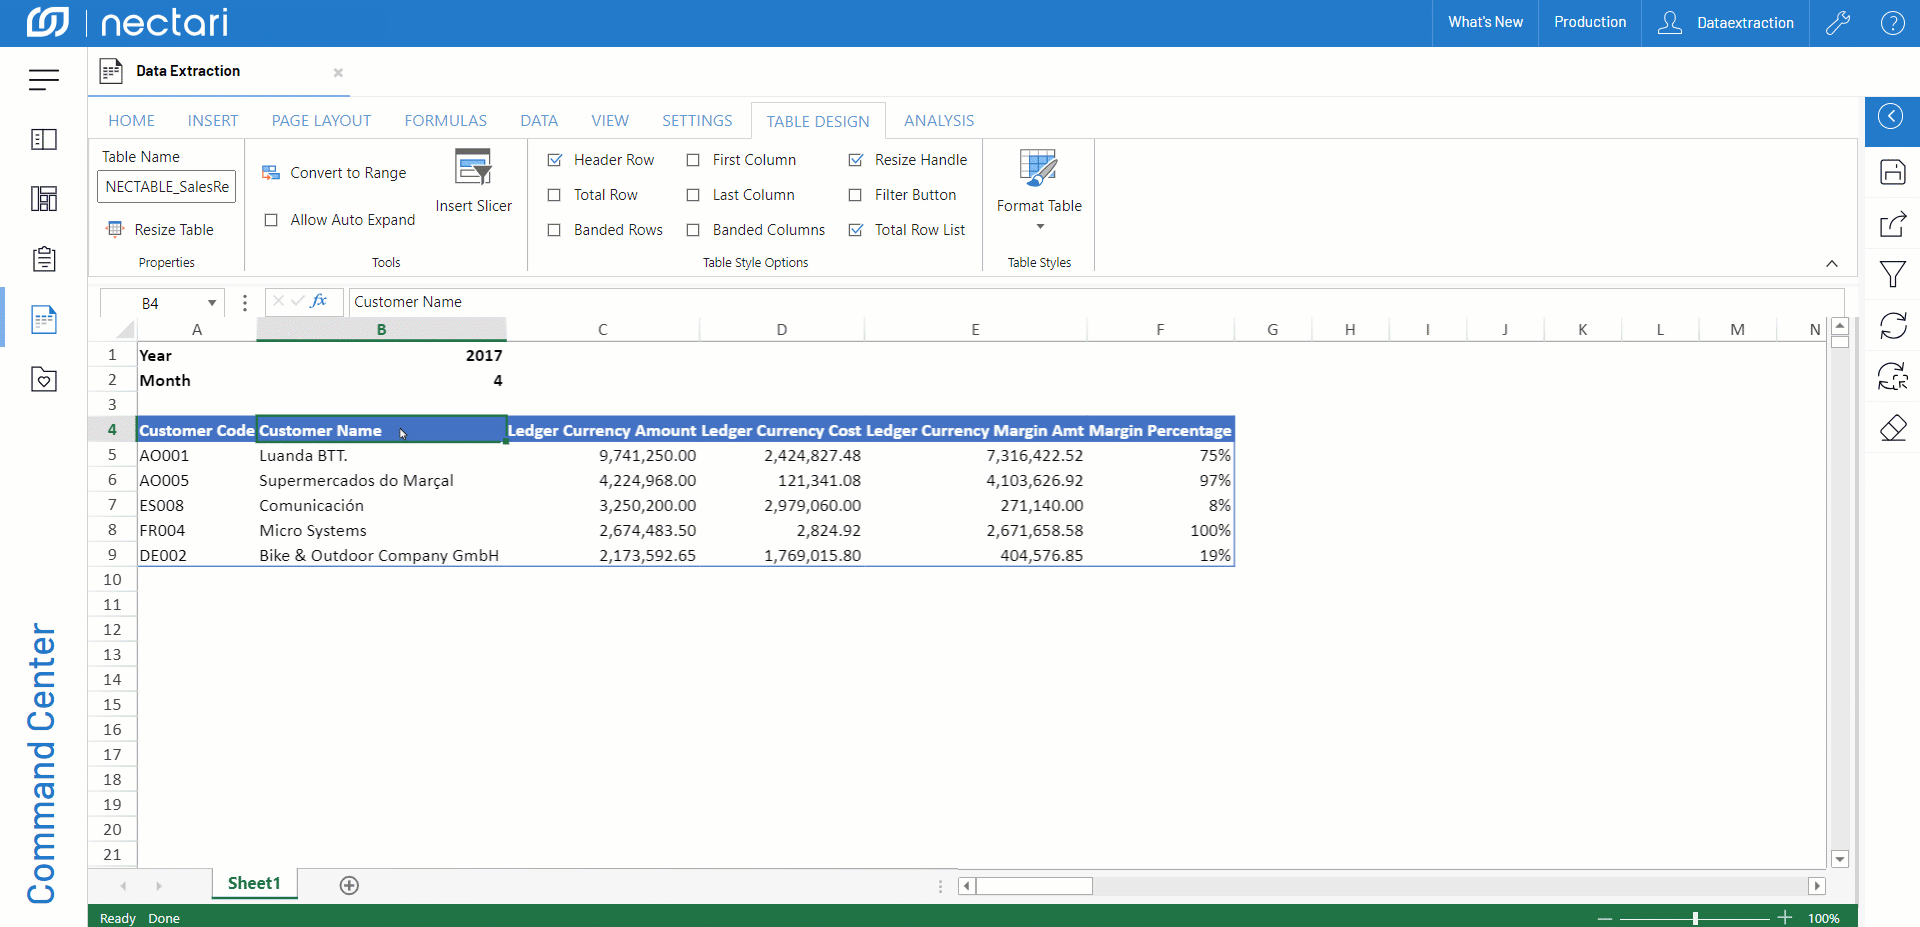Add a new sheet with plus icon

click(x=349, y=885)
